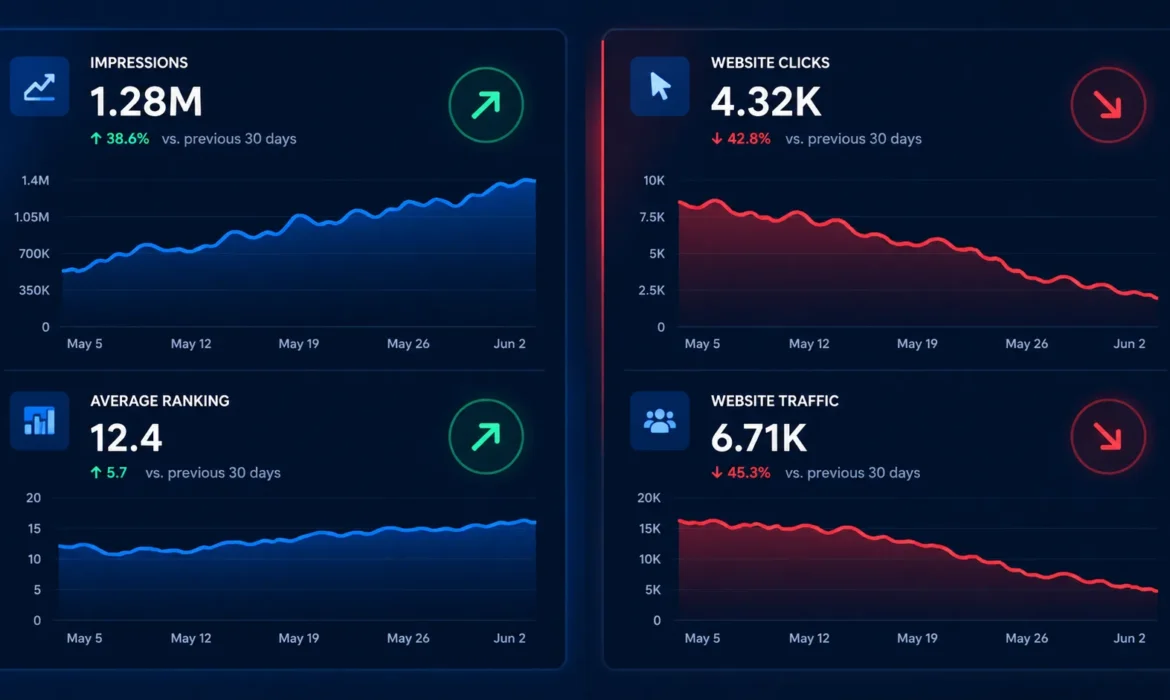Click the red down arrow on Website Traffic card
The image size is (1170, 700).
click(1108, 437)
